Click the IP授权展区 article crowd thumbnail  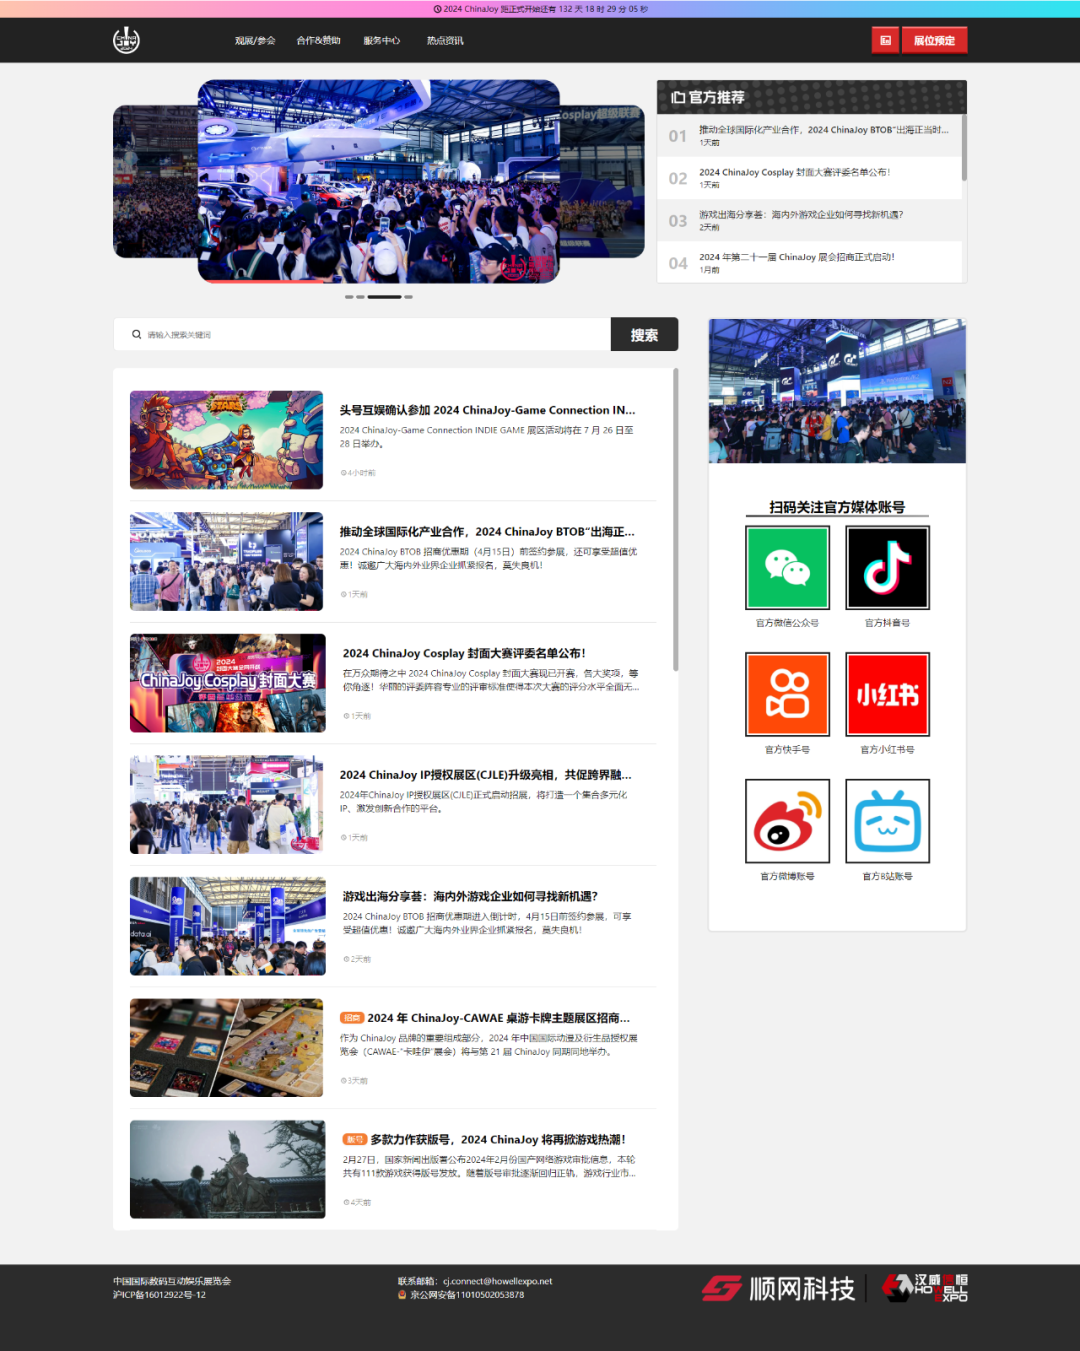pyautogui.click(x=226, y=805)
